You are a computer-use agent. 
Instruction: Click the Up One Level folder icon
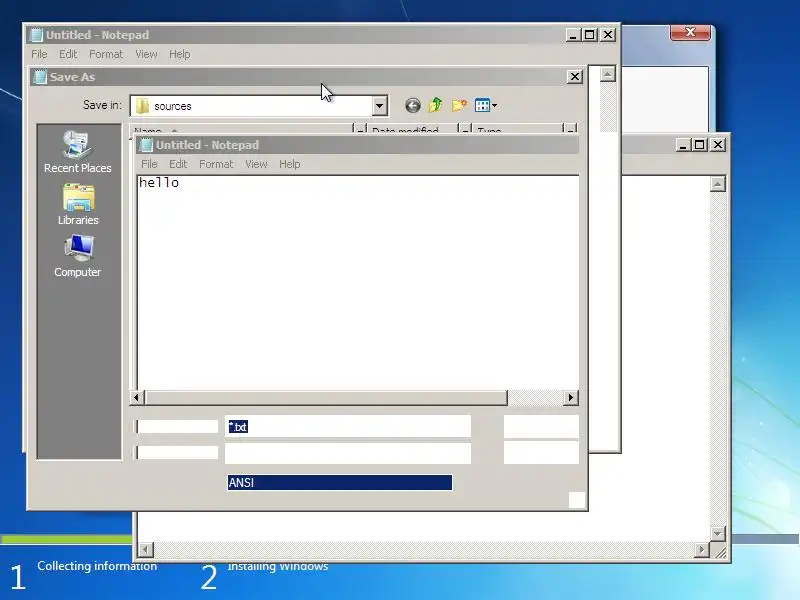[x=436, y=105]
